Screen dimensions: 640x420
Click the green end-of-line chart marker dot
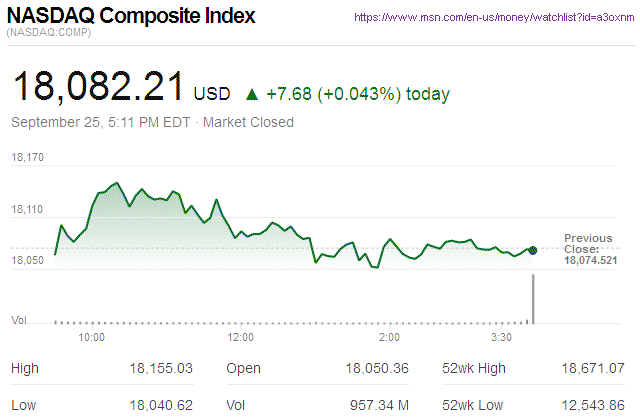pyautogui.click(x=533, y=250)
